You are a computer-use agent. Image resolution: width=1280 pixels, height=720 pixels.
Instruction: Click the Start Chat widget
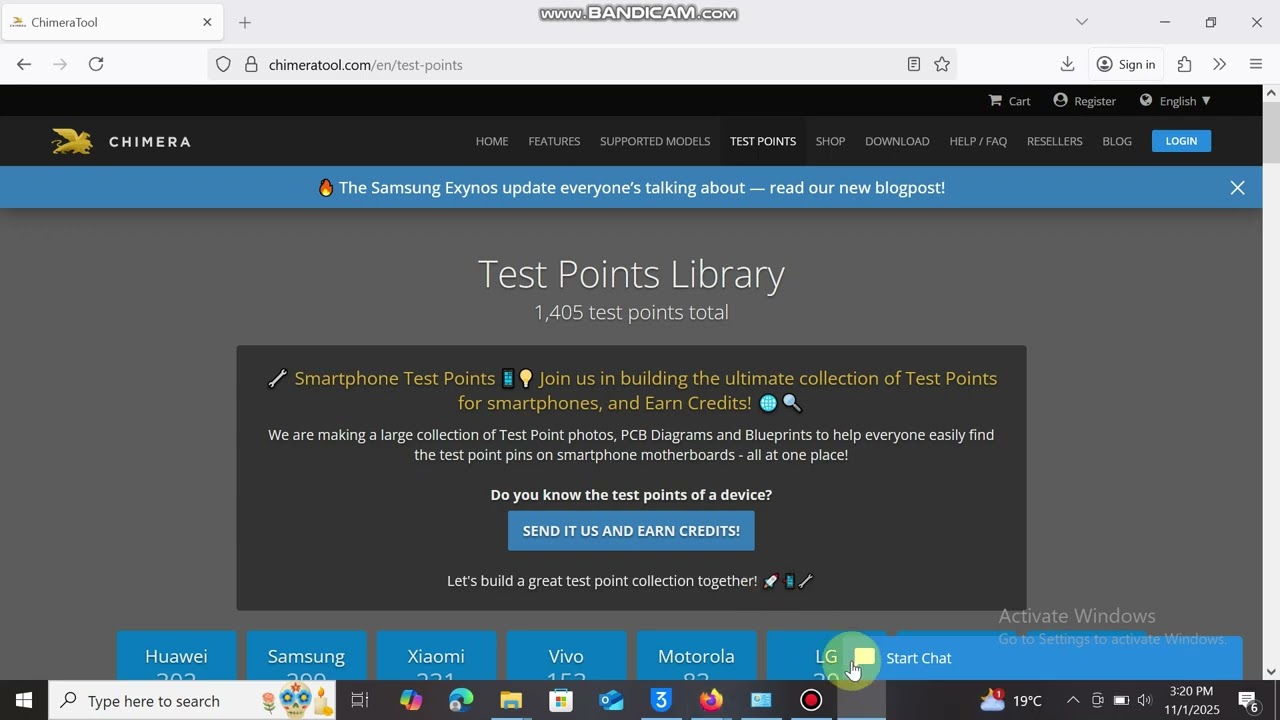pyautogui.click(x=1044, y=658)
